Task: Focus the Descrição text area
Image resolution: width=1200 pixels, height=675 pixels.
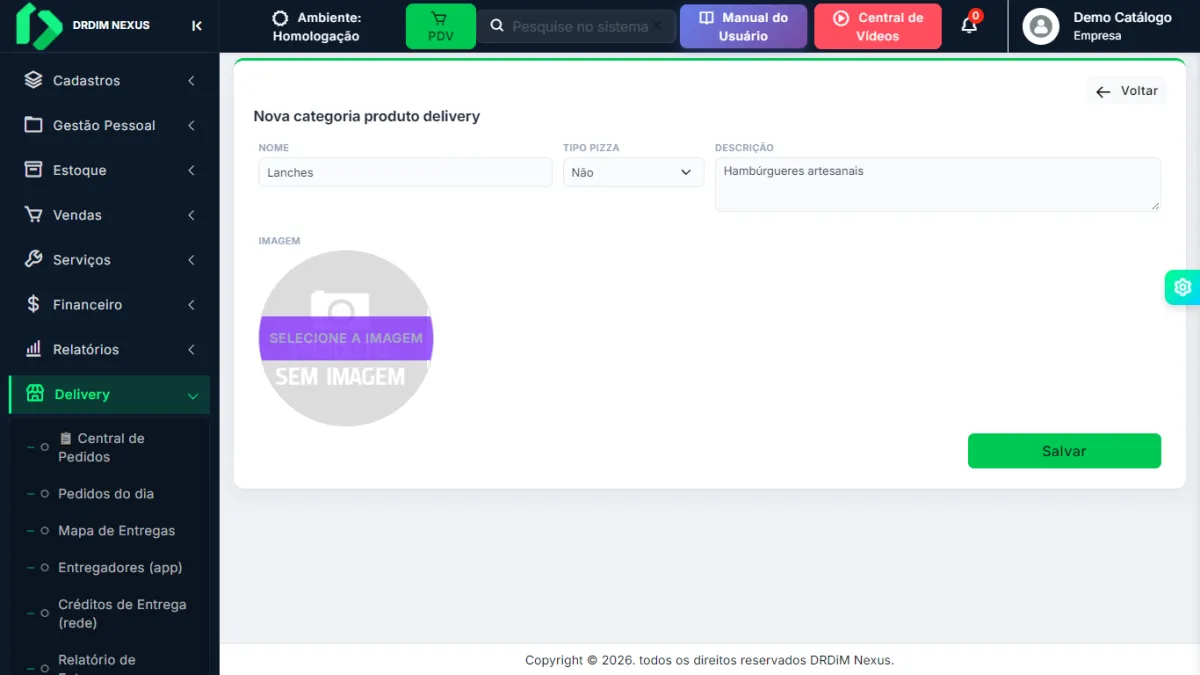Action: 938,184
